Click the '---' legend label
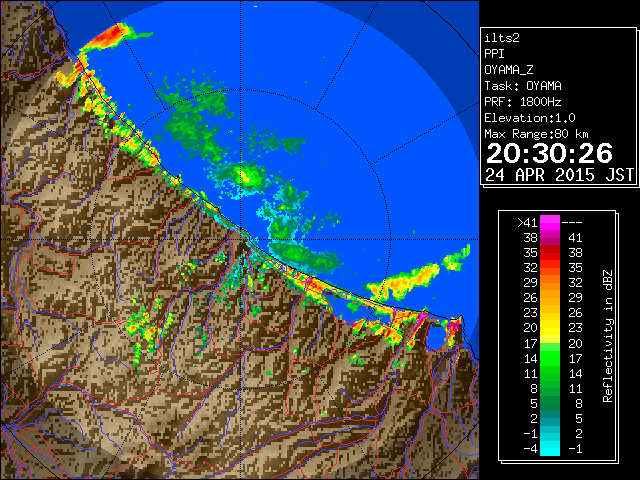The image size is (640, 480). pyautogui.click(x=572, y=223)
